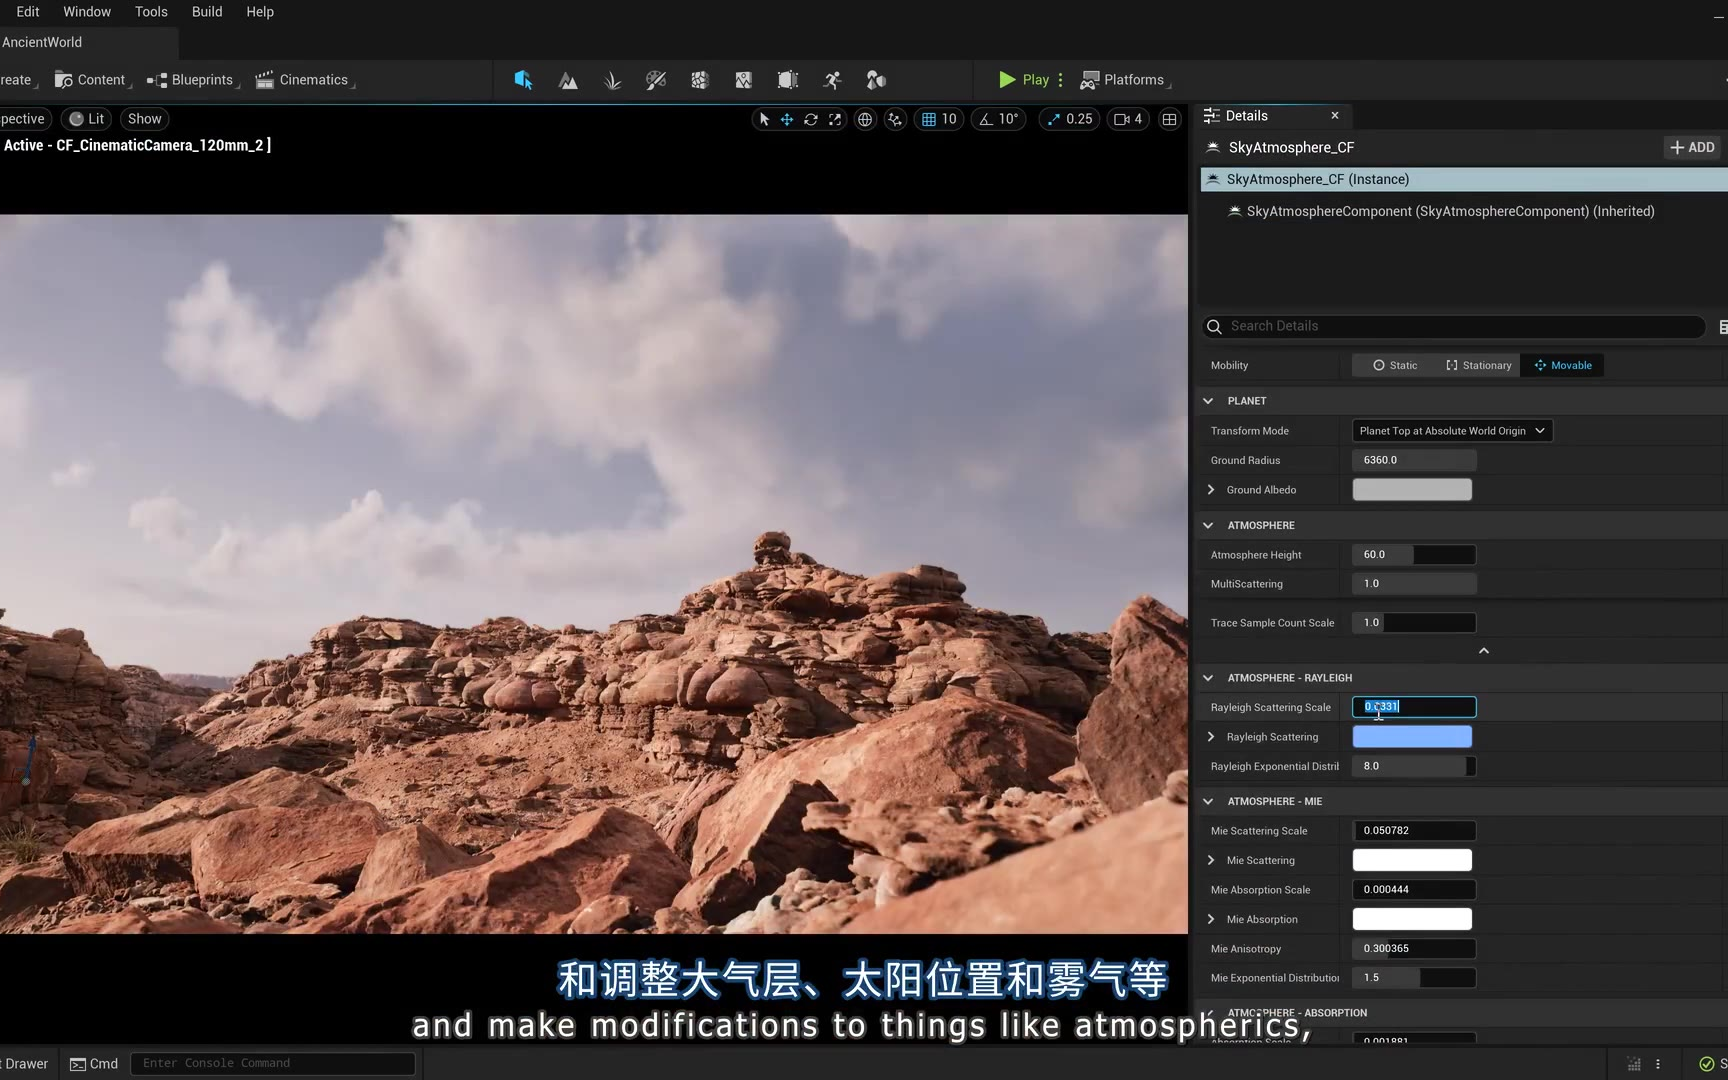Open the Window menu
This screenshot has height=1080, width=1728.
87,12
